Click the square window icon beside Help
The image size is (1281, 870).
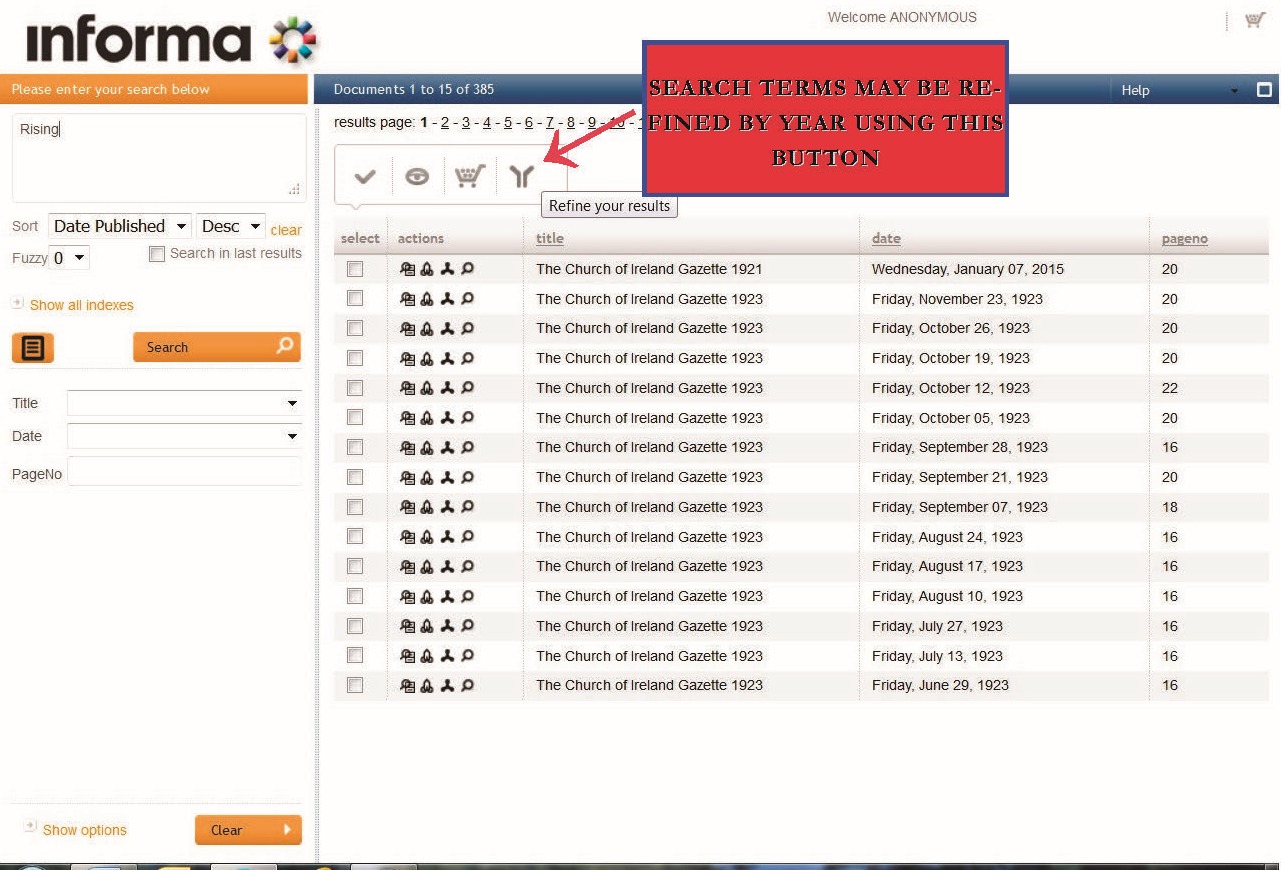coord(1264,90)
